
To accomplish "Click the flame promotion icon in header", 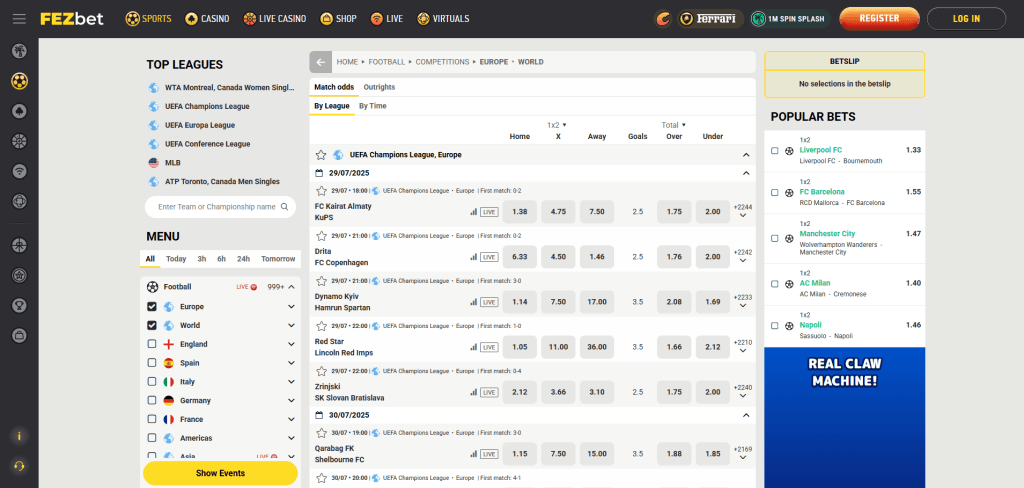I will pos(663,19).
